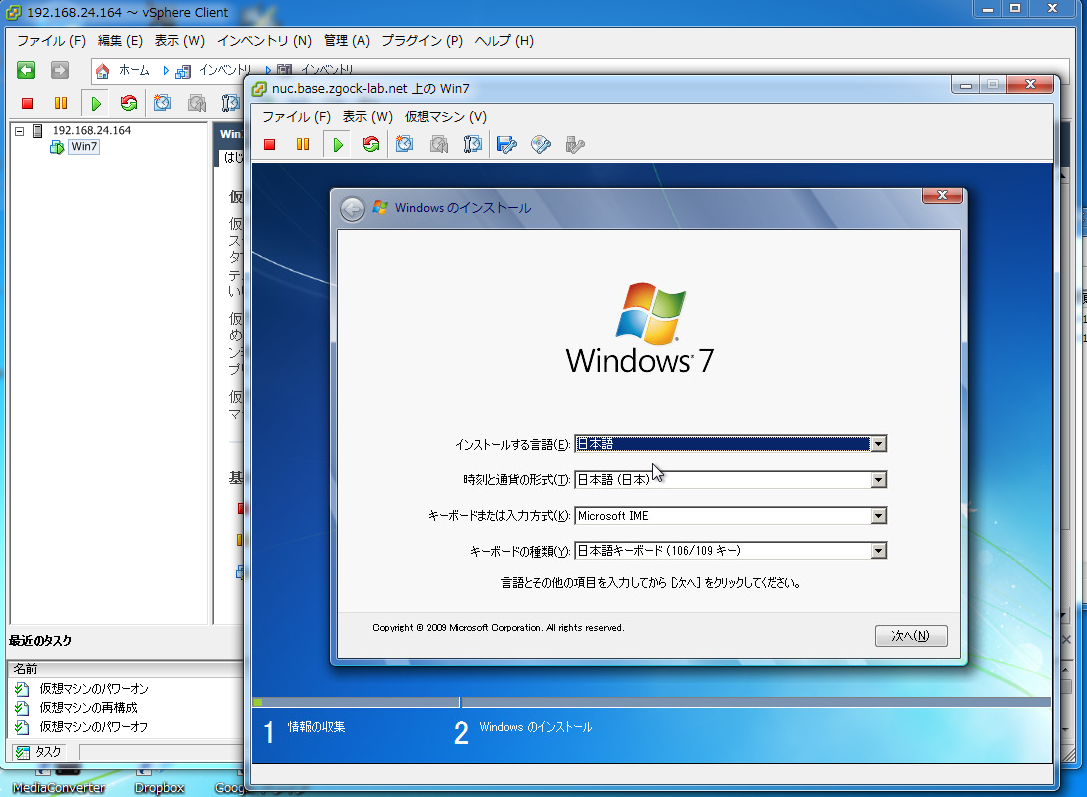Select the 仮想マシンの再構成 task row

[x=88, y=708]
